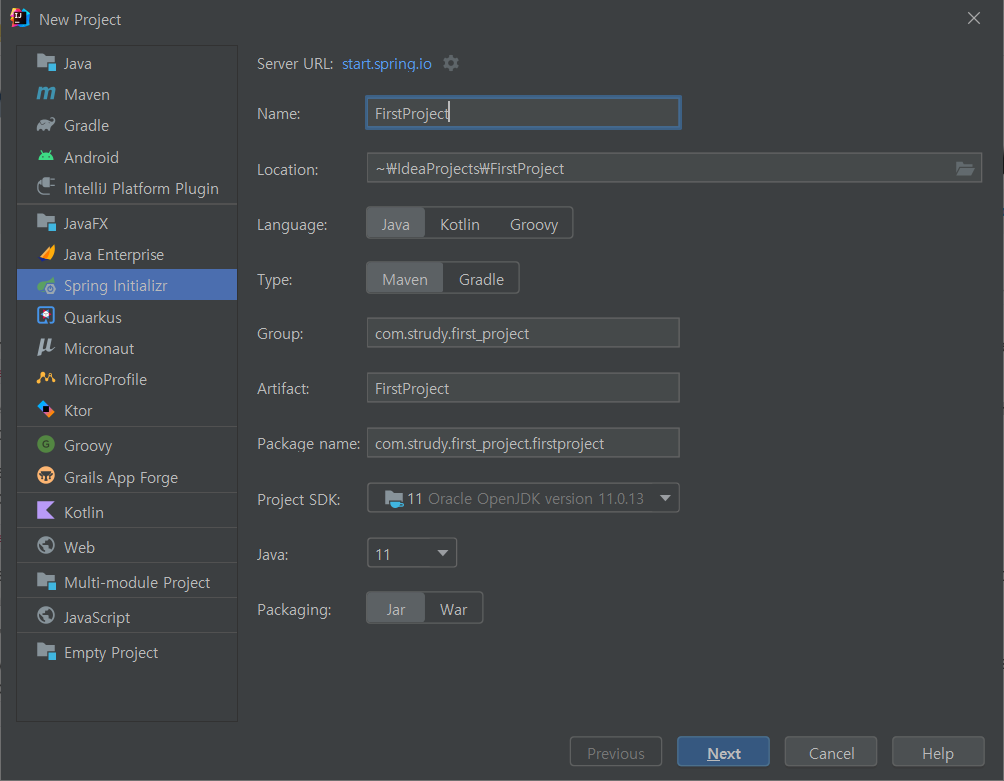Viewport: 1004px width, 781px height.
Task: Set packaging to War
Action: pyautogui.click(x=453, y=609)
